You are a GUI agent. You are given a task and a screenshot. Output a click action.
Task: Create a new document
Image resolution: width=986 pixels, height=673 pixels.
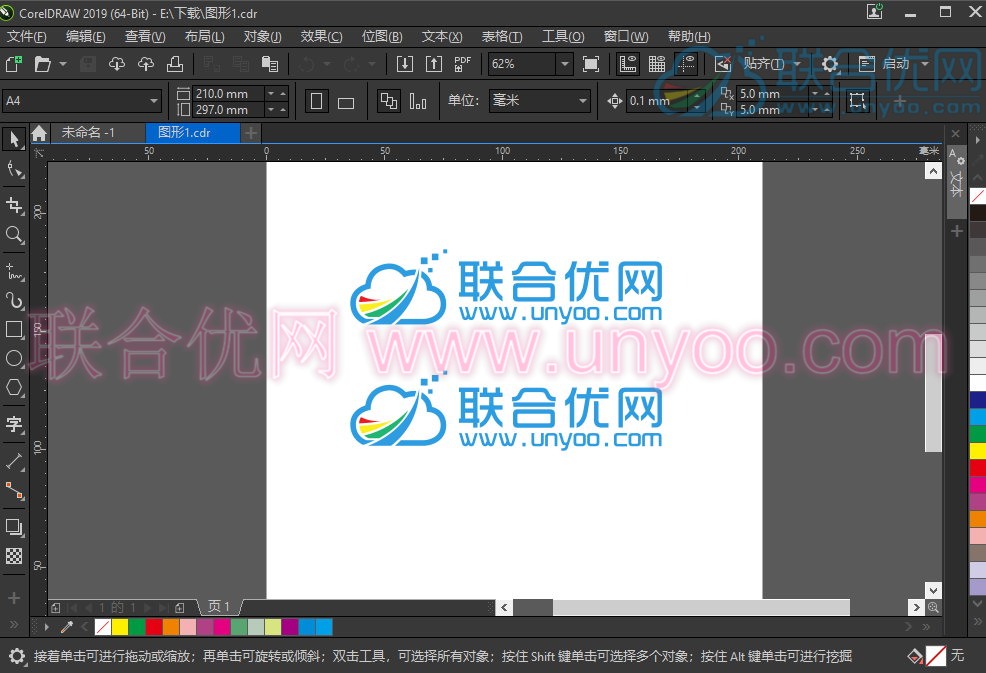(14, 64)
